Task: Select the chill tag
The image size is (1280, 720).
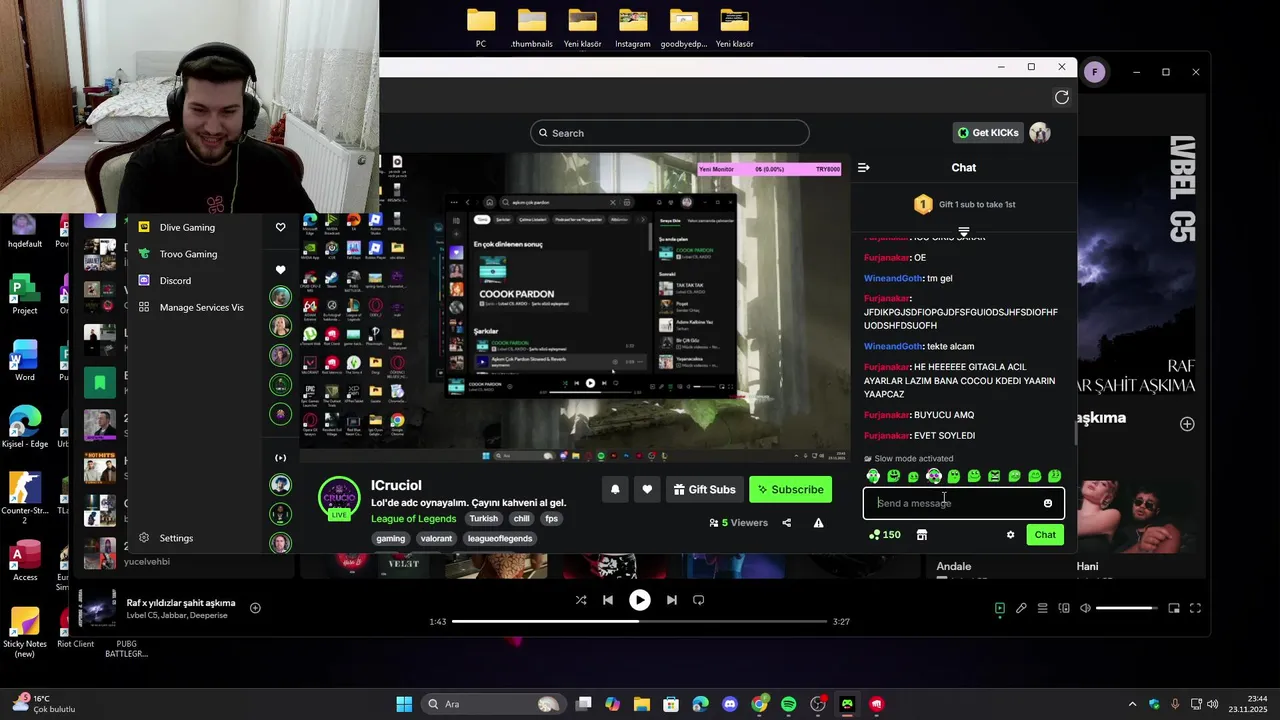Action: tap(521, 519)
